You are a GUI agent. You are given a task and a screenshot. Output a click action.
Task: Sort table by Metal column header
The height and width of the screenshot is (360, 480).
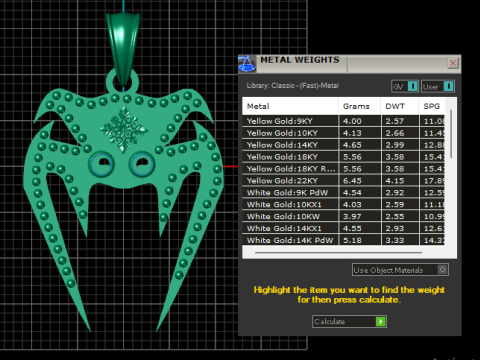point(290,106)
